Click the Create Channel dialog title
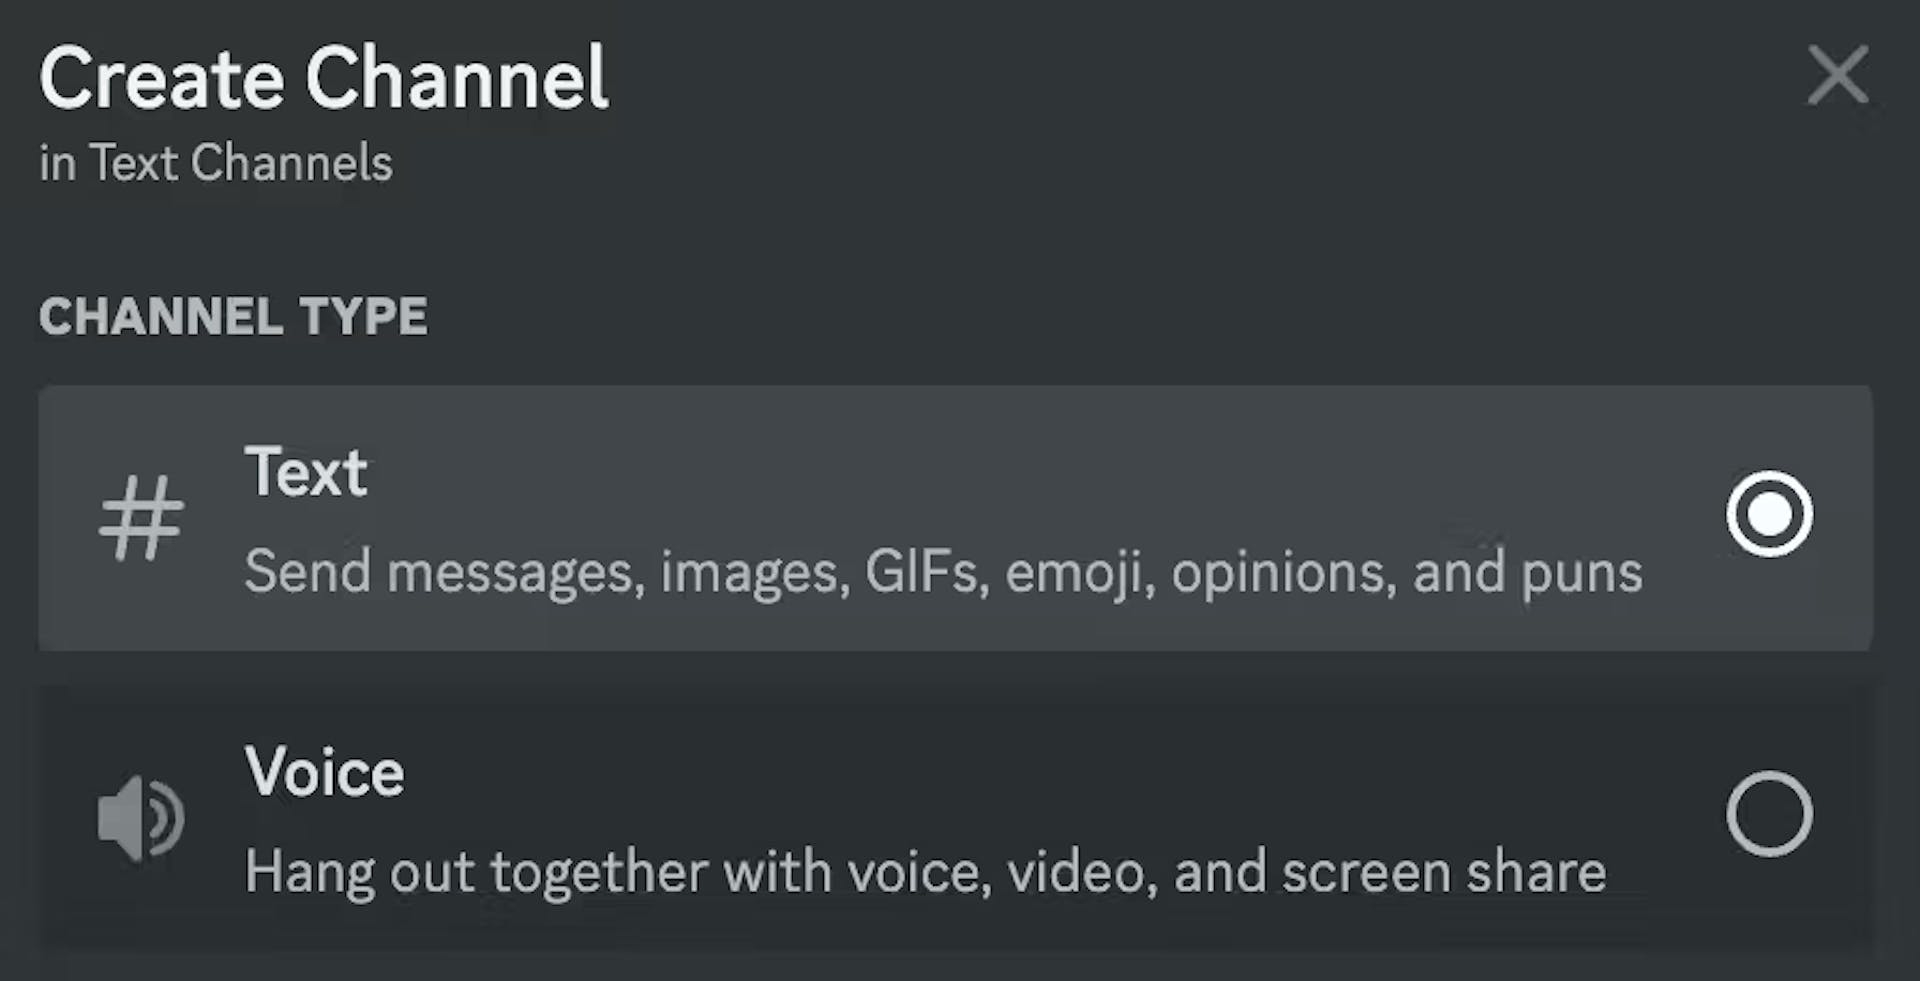1920x981 pixels. (x=323, y=78)
